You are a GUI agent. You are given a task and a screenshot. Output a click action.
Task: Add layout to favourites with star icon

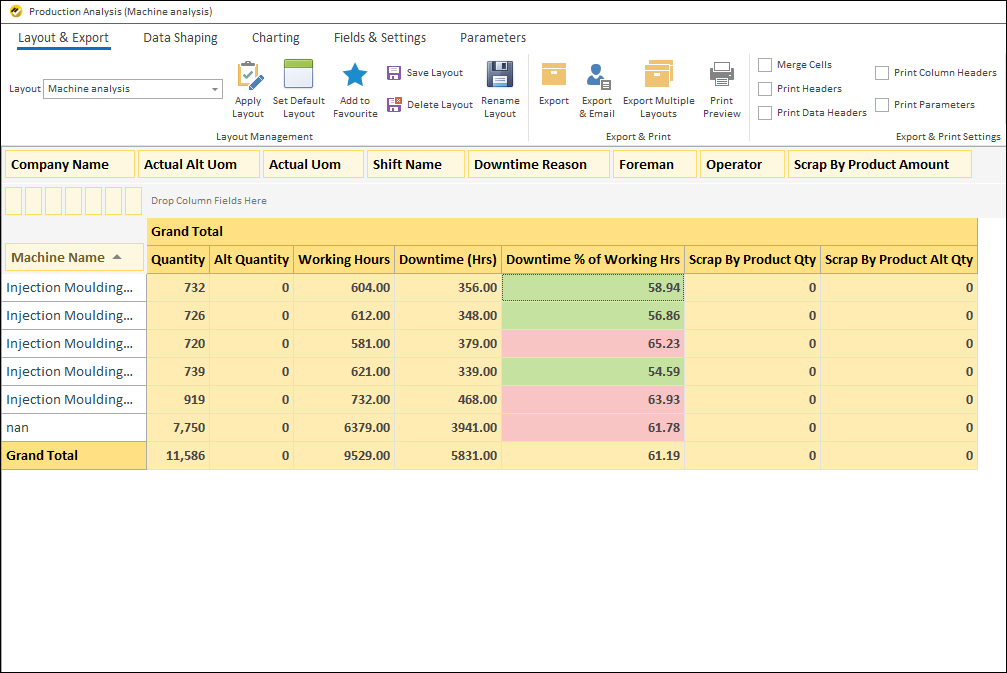(x=355, y=76)
